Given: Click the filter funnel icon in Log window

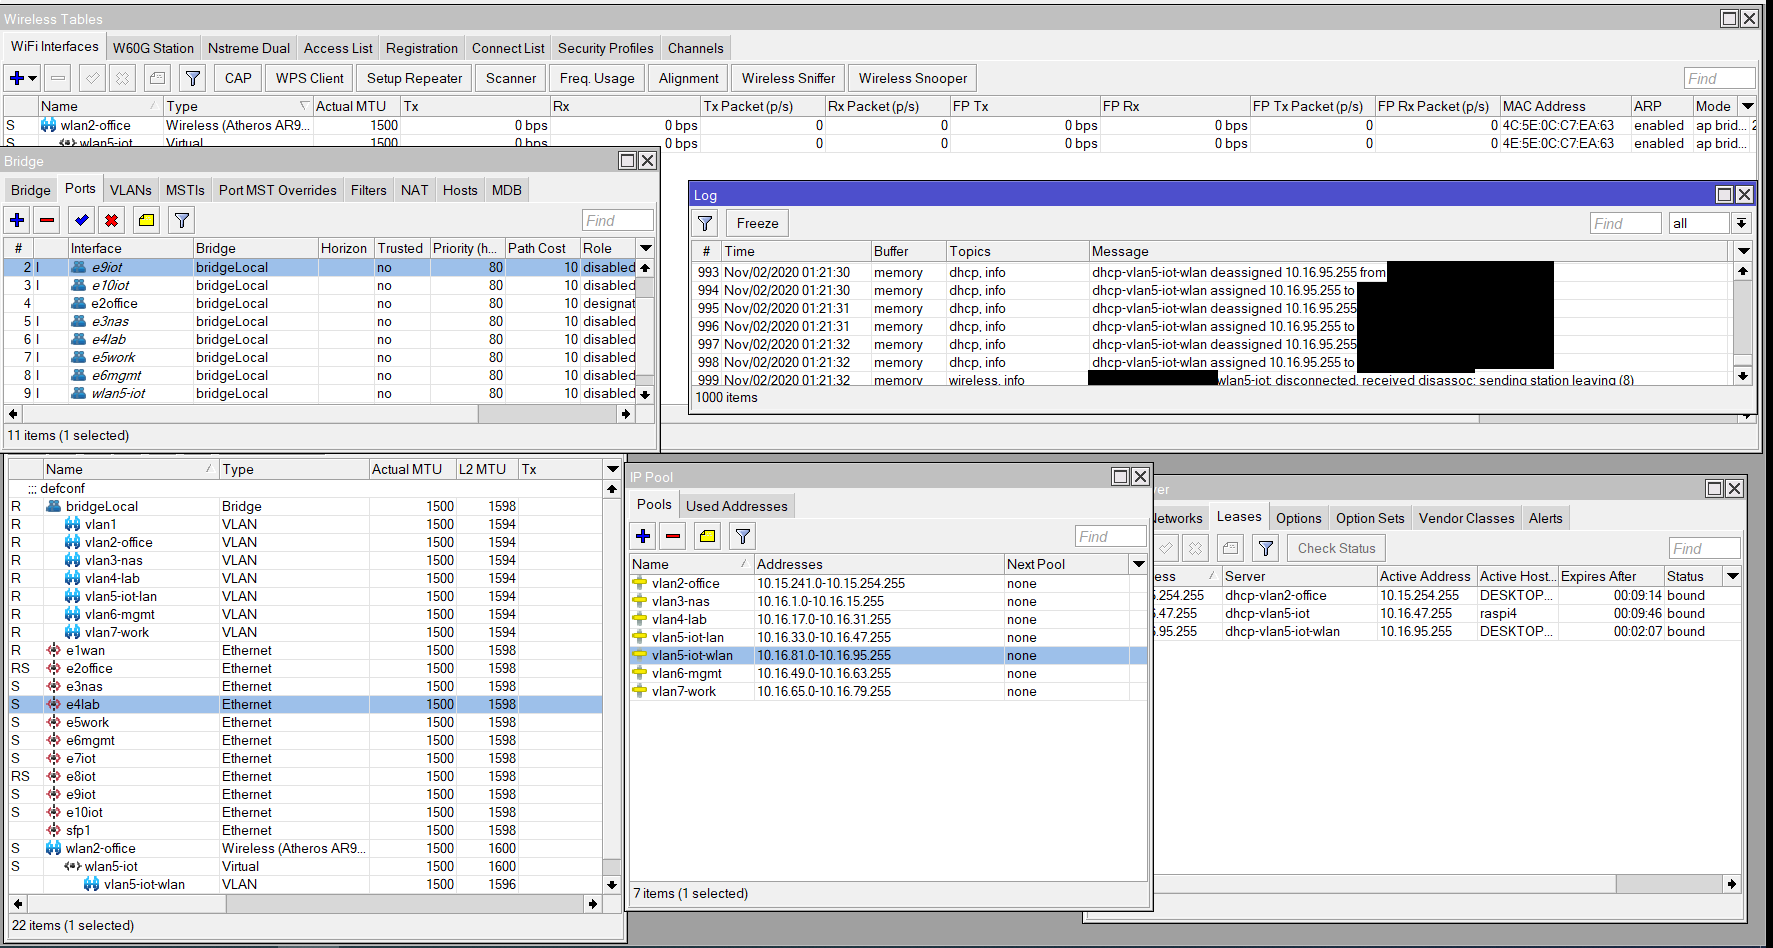Looking at the screenshot, I should click(x=705, y=223).
